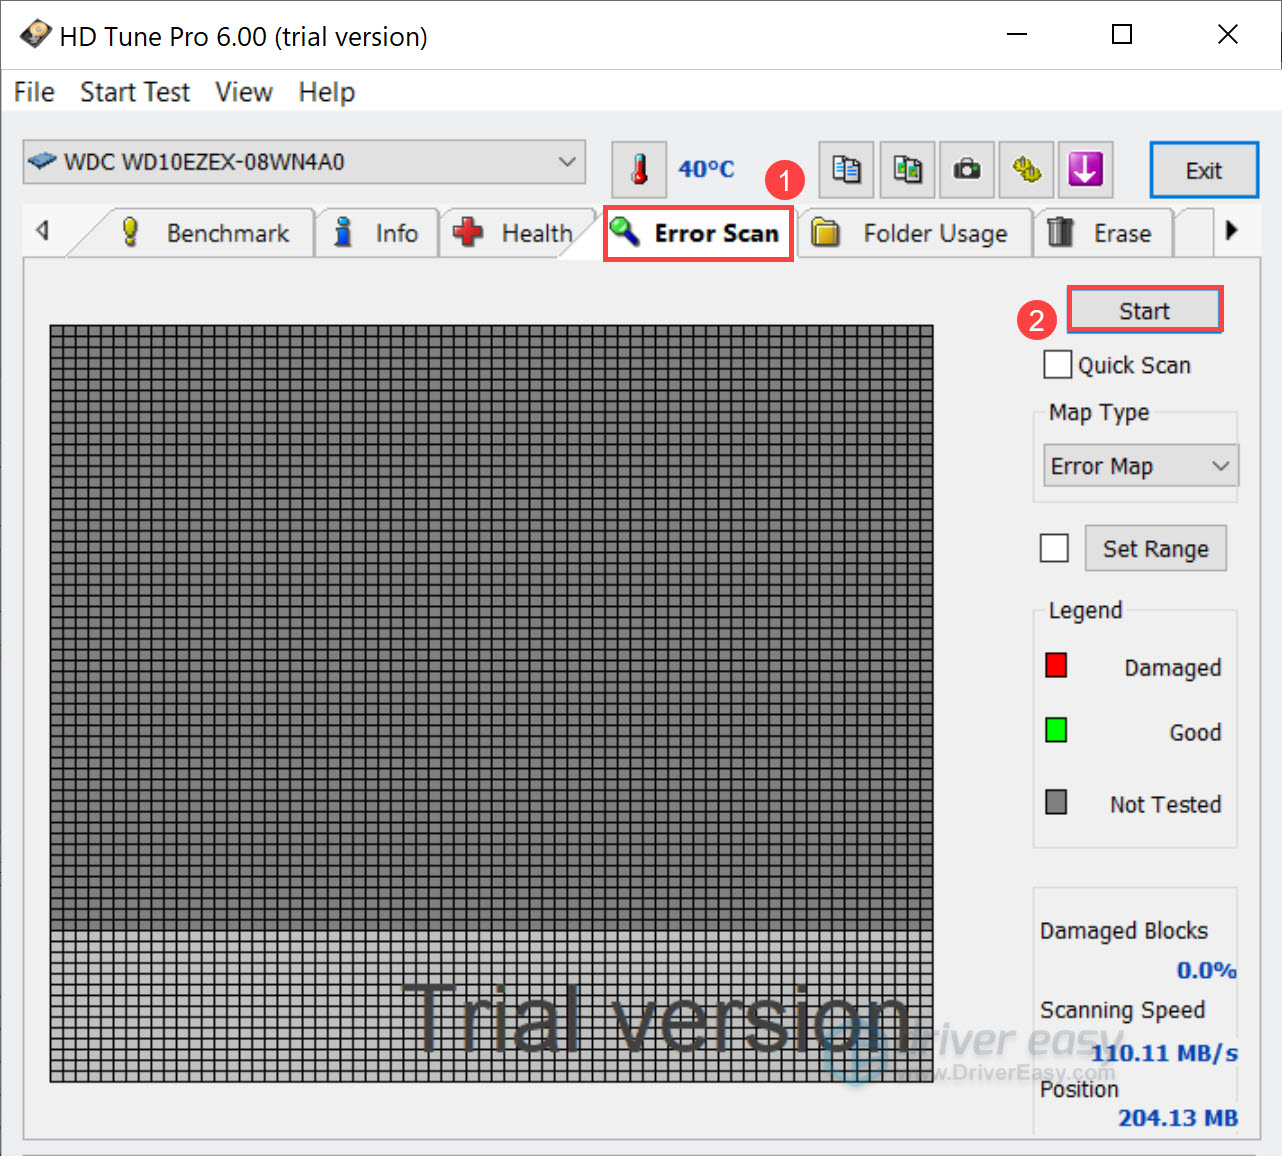This screenshot has width=1282, height=1156.
Task: Click the camera save screenshot icon
Action: [966, 169]
